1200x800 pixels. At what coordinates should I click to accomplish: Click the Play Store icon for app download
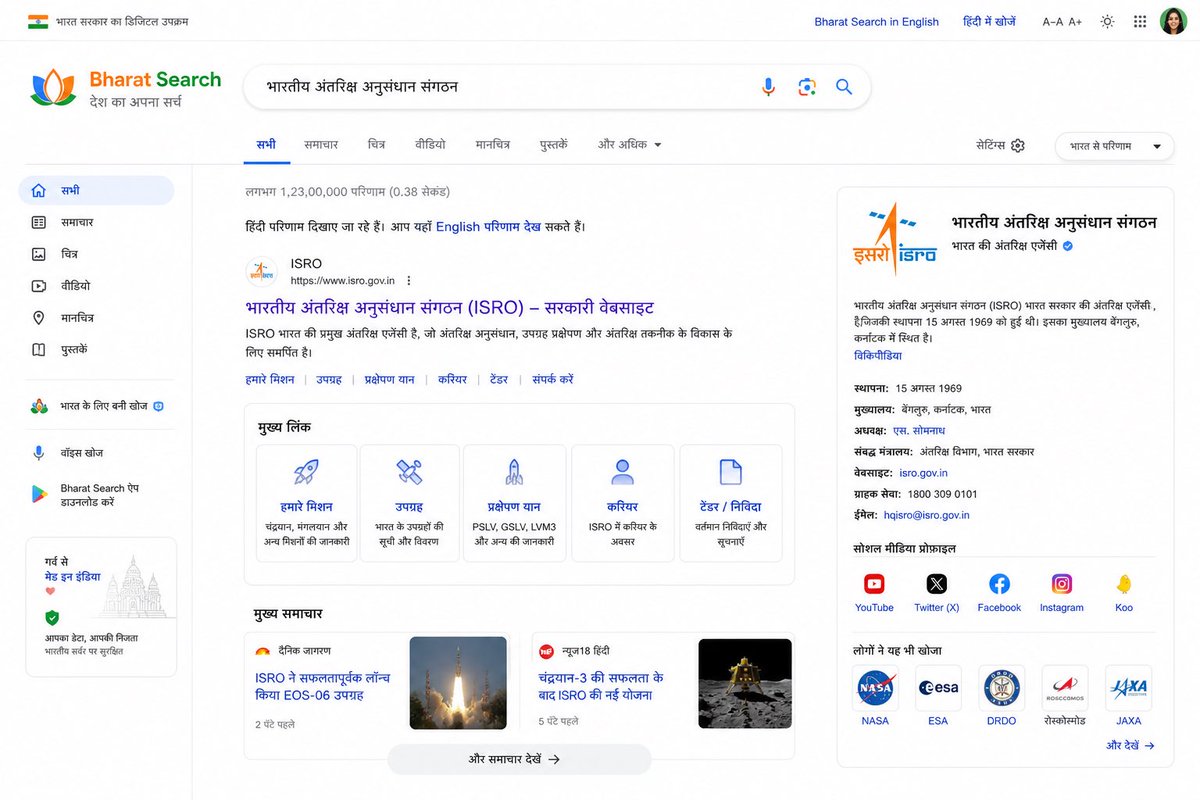tap(39, 495)
